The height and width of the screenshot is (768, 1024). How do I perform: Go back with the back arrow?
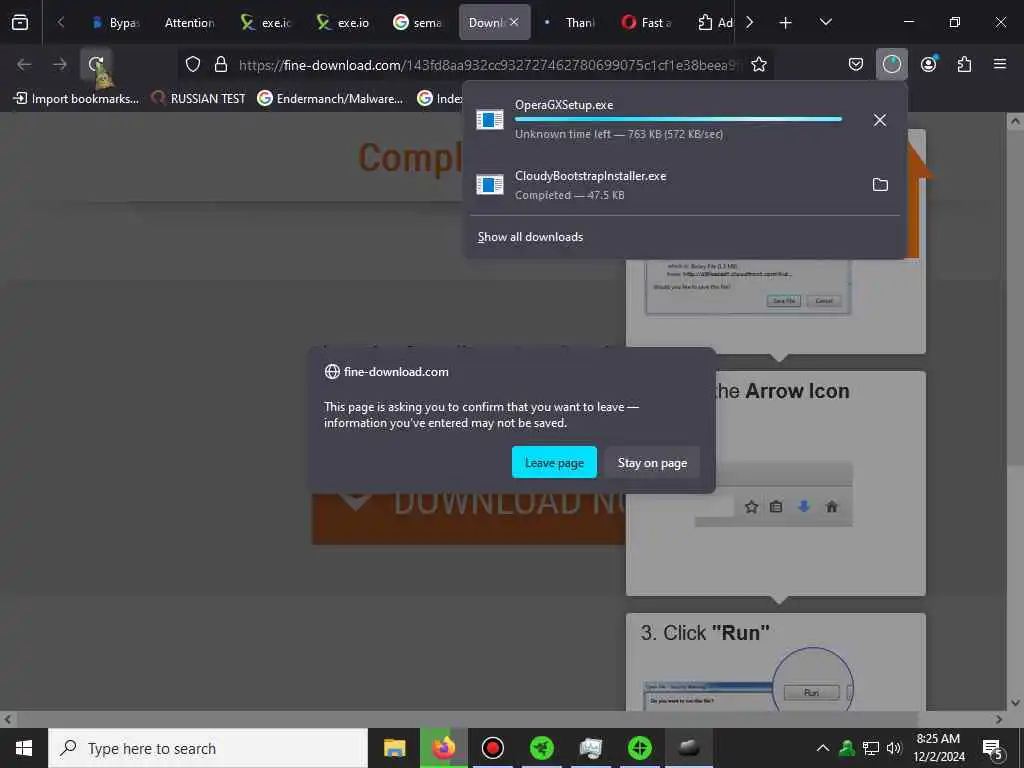click(24, 64)
